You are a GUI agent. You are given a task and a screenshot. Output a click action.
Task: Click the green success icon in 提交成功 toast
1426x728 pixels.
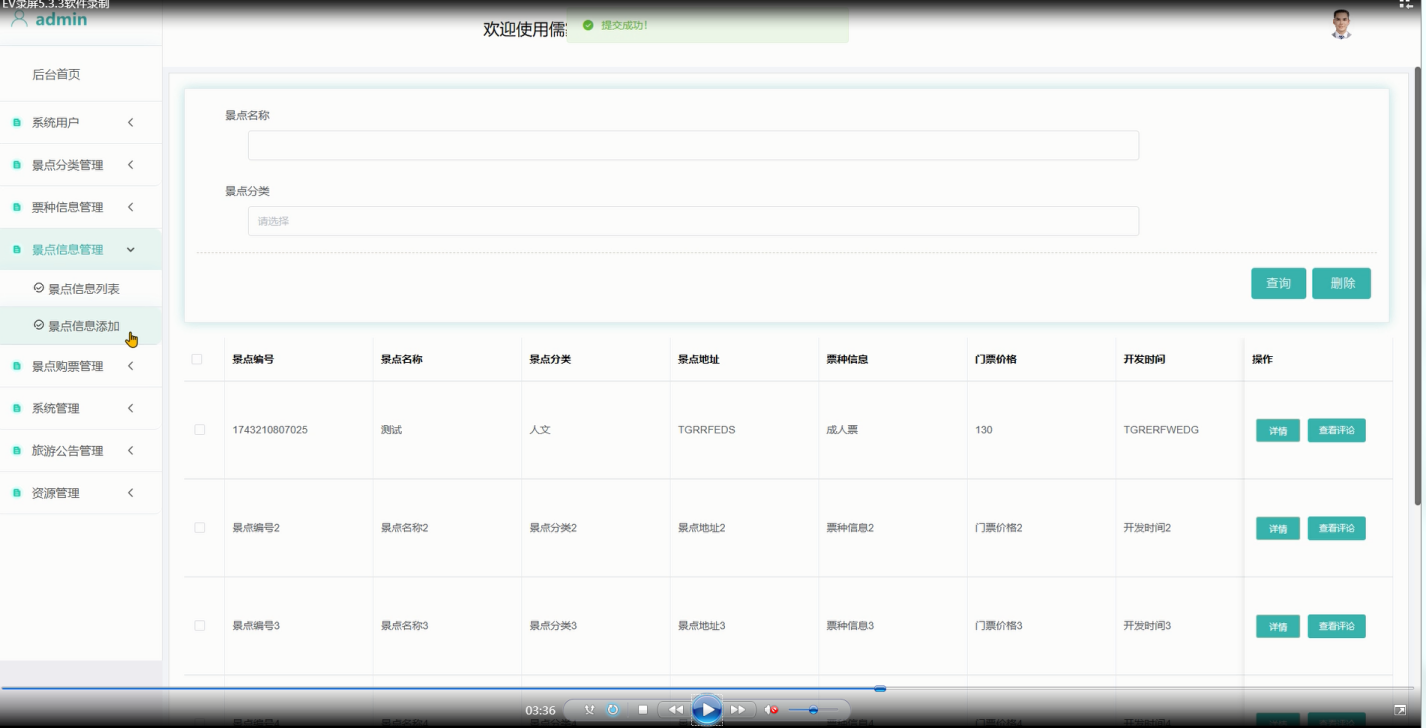coord(588,25)
